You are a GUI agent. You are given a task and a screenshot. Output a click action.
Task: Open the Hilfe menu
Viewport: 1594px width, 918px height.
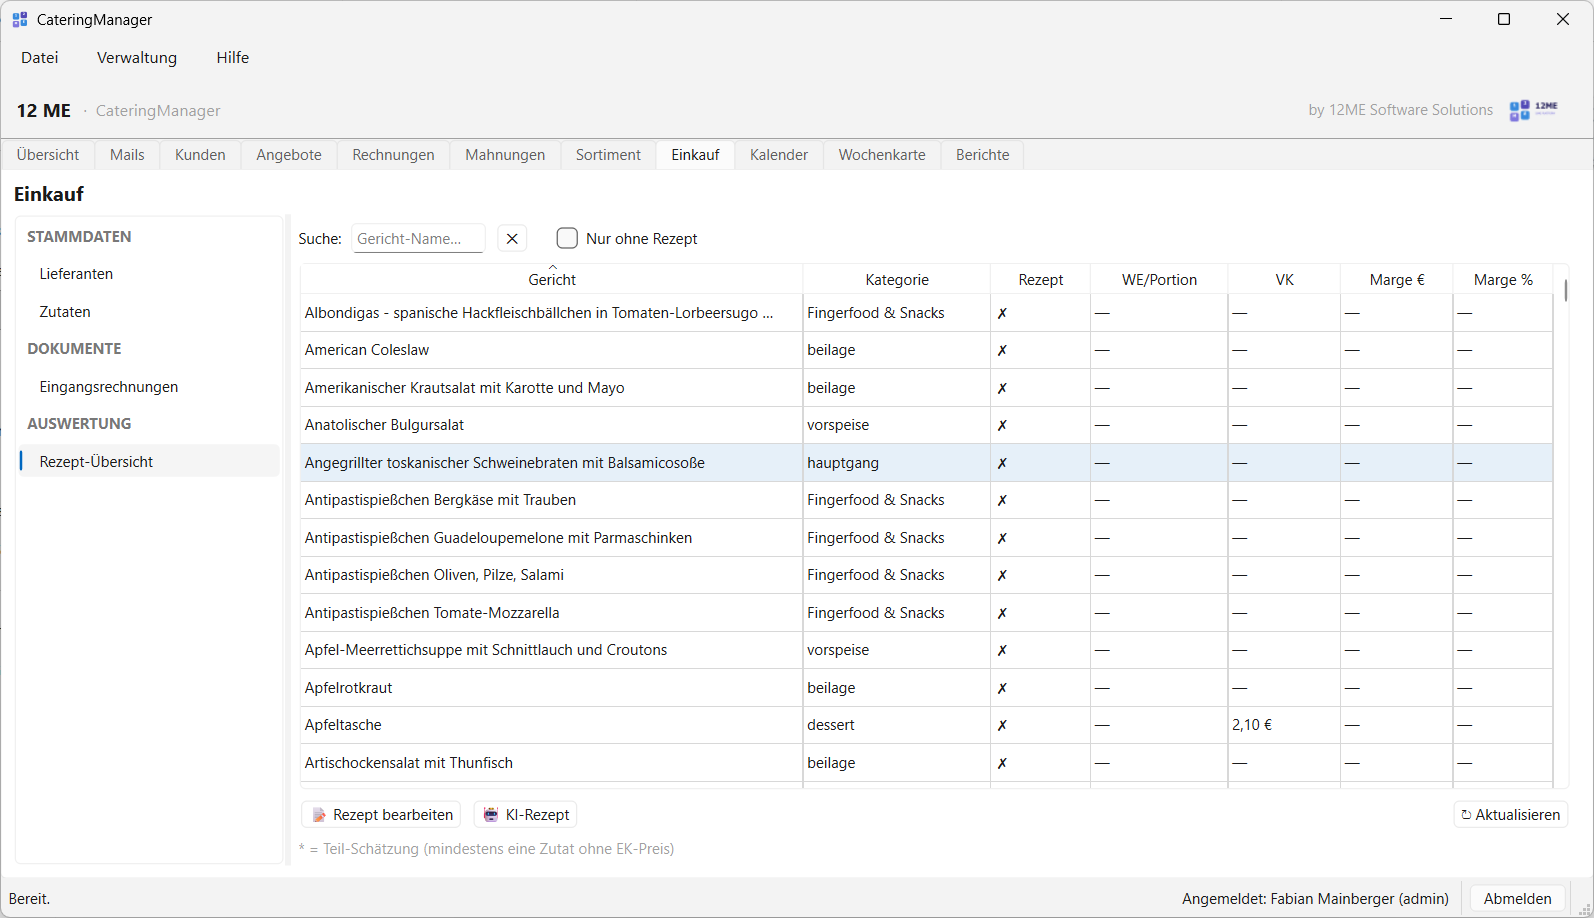pos(233,57)
